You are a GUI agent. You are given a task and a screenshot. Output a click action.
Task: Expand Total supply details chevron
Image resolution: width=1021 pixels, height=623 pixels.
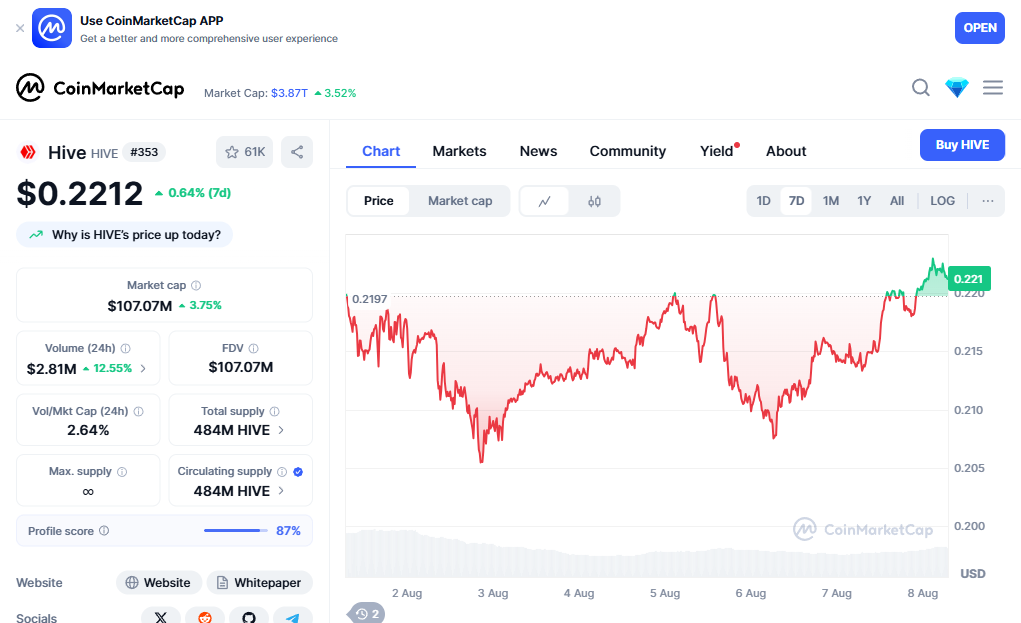[281, 430]
